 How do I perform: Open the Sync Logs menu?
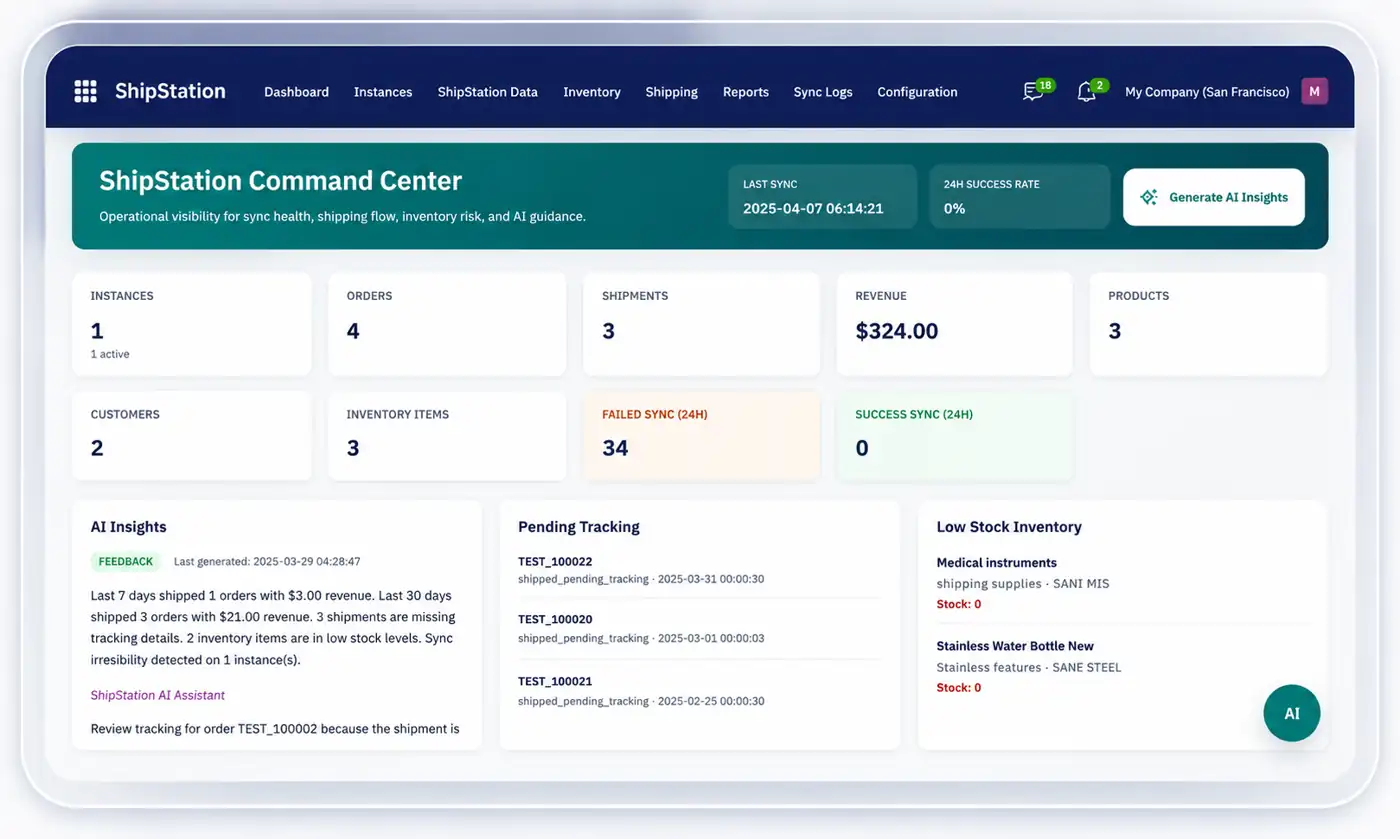point(823,92)
